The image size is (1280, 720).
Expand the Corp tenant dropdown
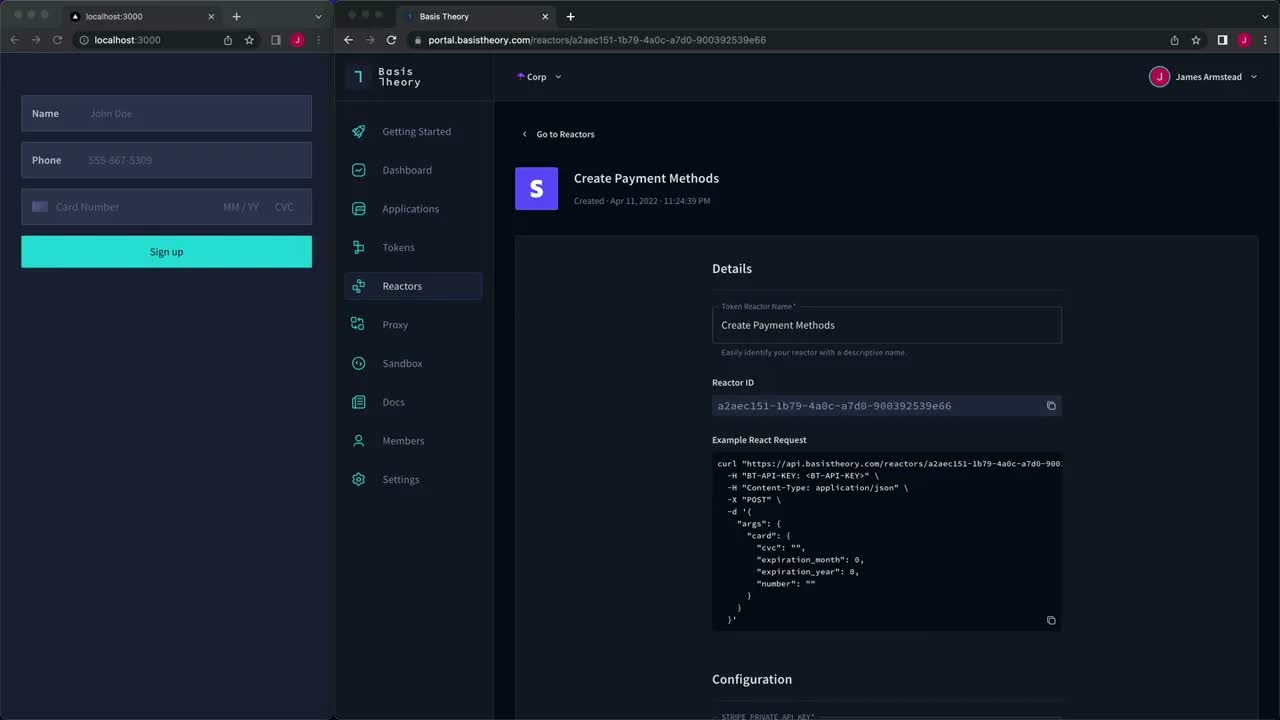coord(539,77)
